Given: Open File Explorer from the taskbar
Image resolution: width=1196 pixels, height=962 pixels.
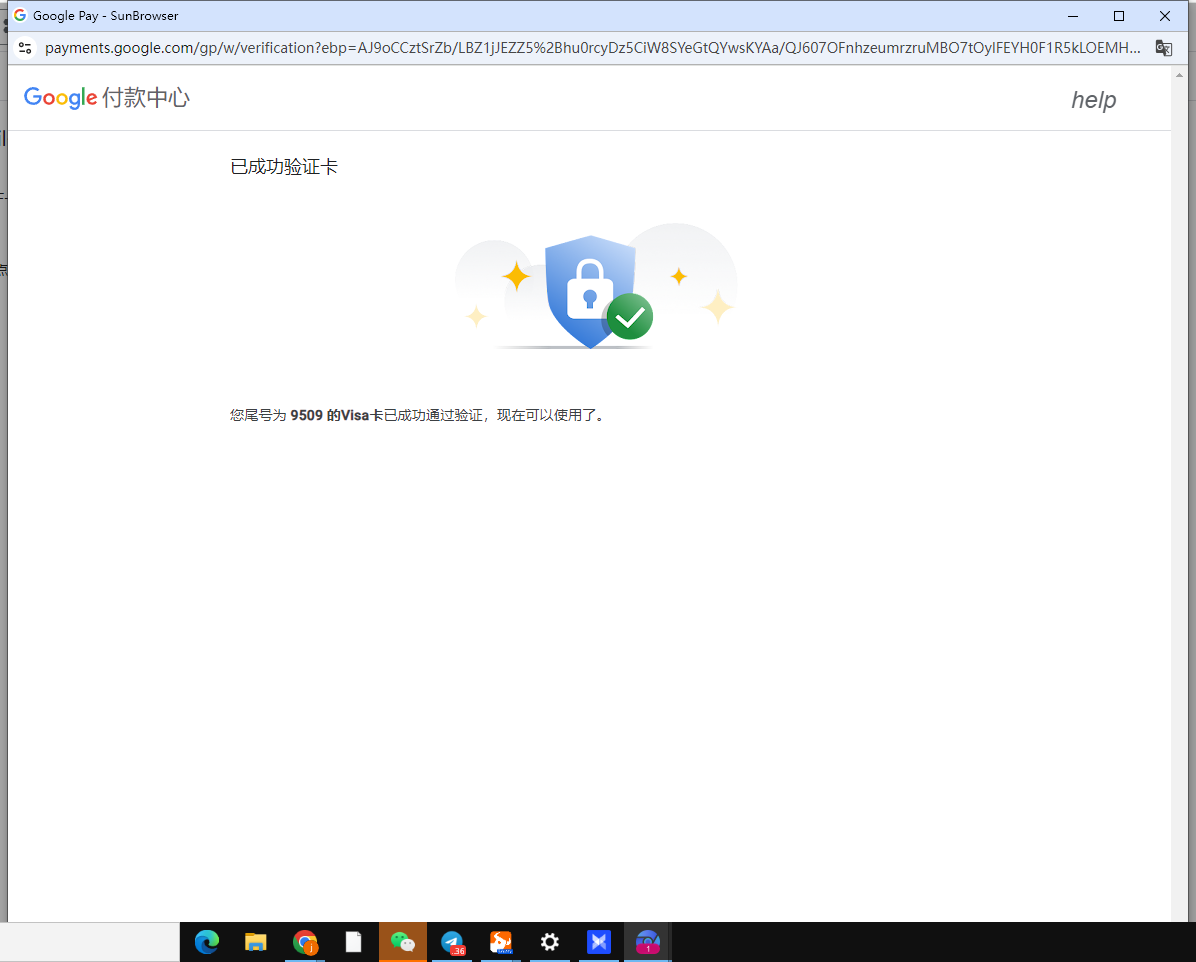Looking at the screenshot, I should point(256,942).
